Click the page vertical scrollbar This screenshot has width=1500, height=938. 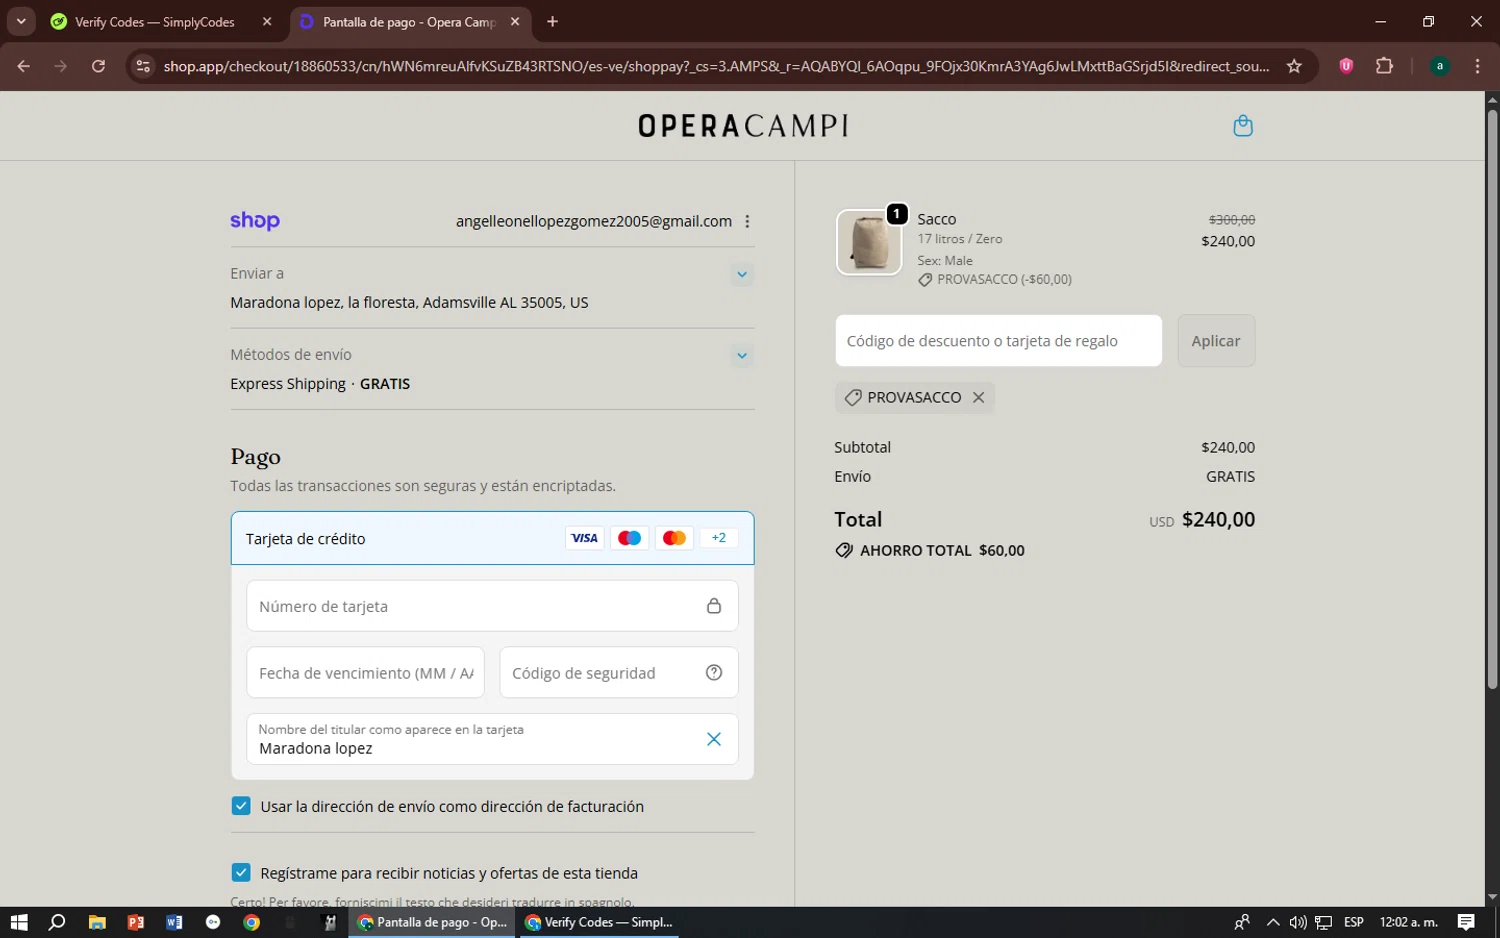pyautogui.click(x=1492, y=398)
